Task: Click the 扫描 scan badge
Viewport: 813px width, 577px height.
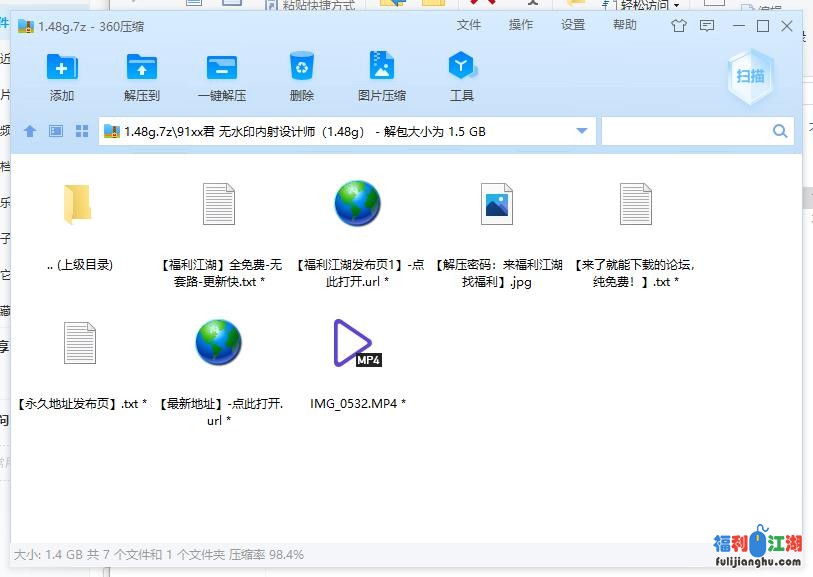Action: [x=749, y=75]
